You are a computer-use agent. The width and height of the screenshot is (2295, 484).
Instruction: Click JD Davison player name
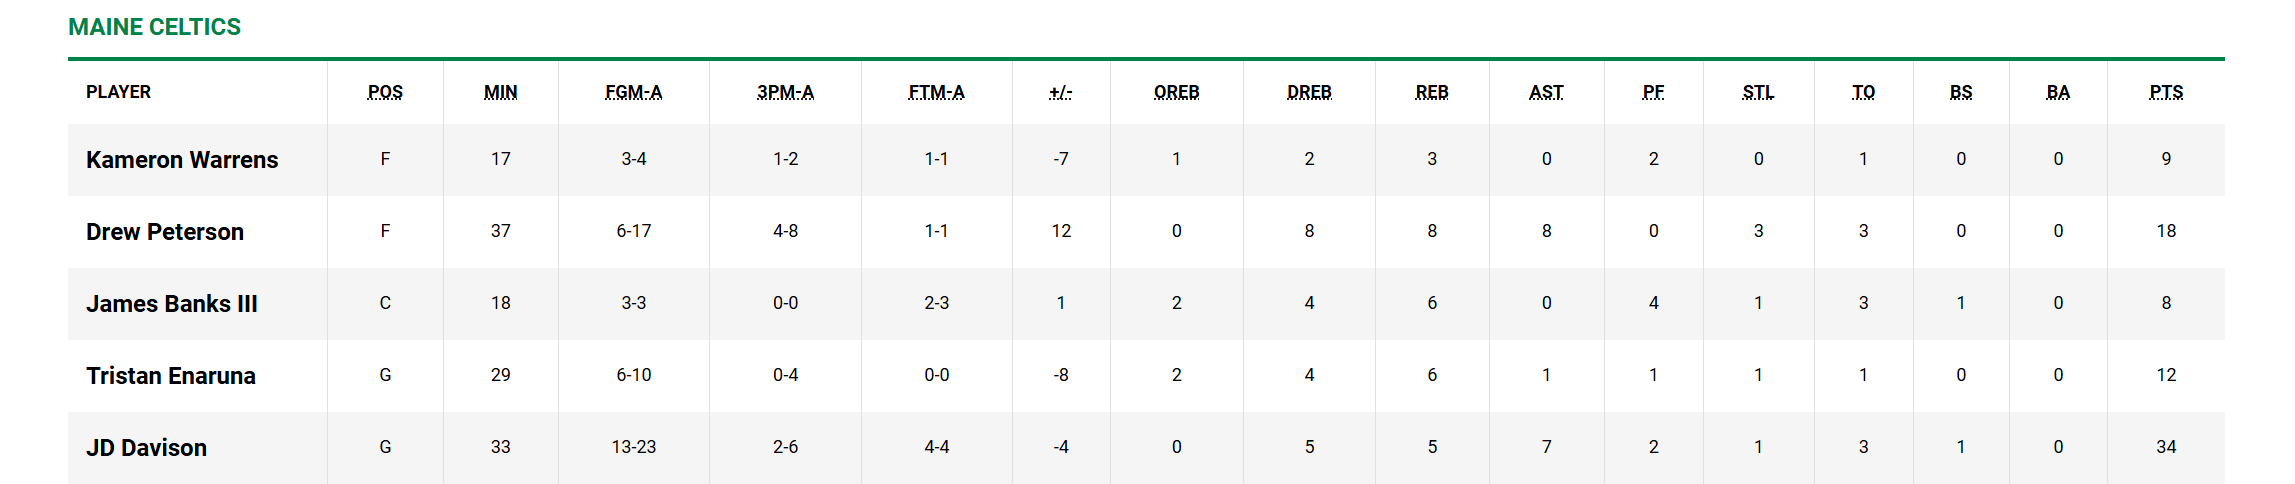pyautogui.click(x=146, y=448)
